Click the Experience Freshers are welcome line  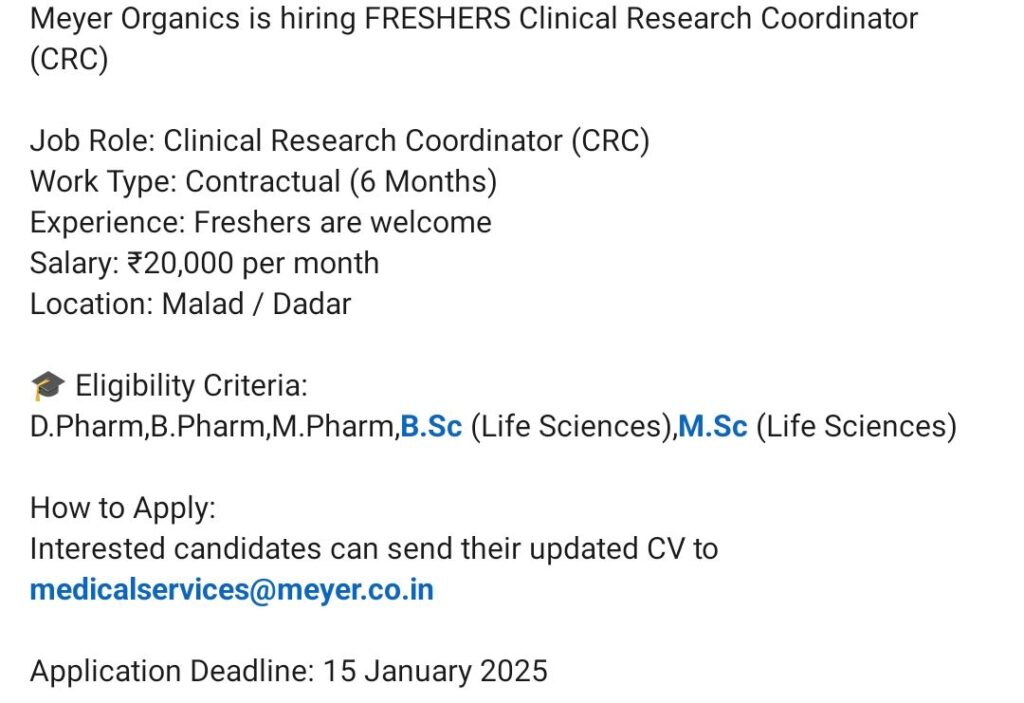point(260,222)
